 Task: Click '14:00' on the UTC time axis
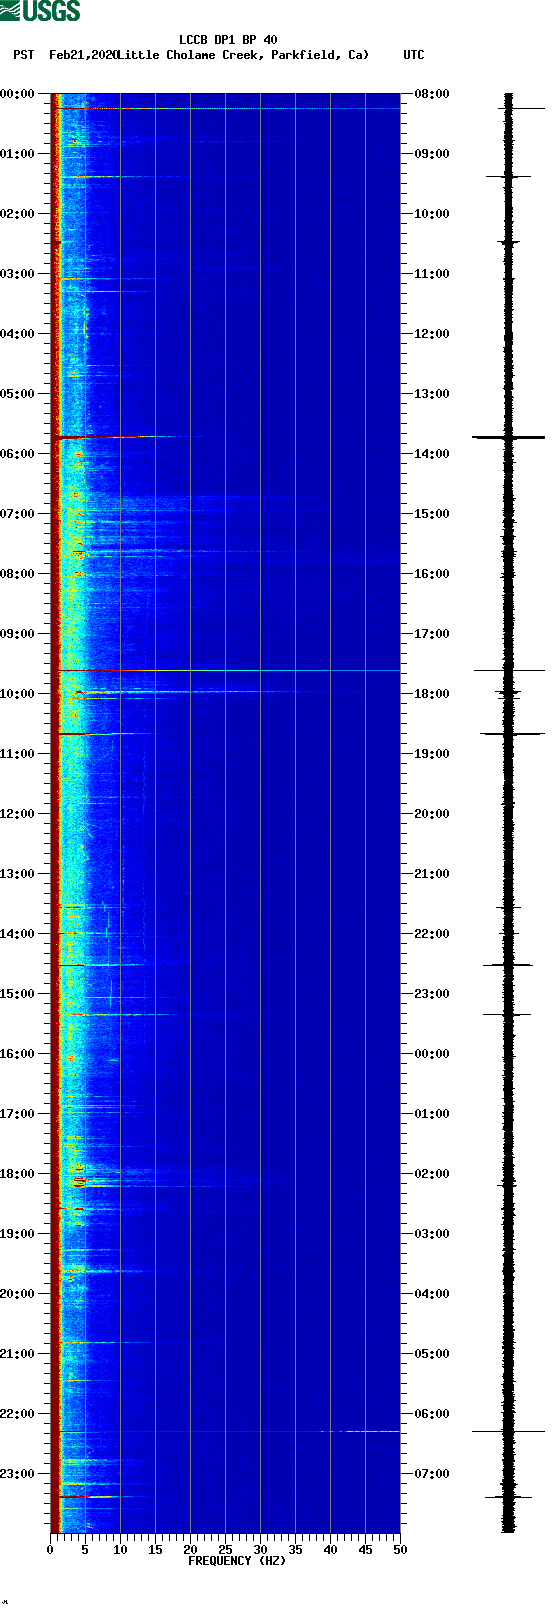pos(432,454)
